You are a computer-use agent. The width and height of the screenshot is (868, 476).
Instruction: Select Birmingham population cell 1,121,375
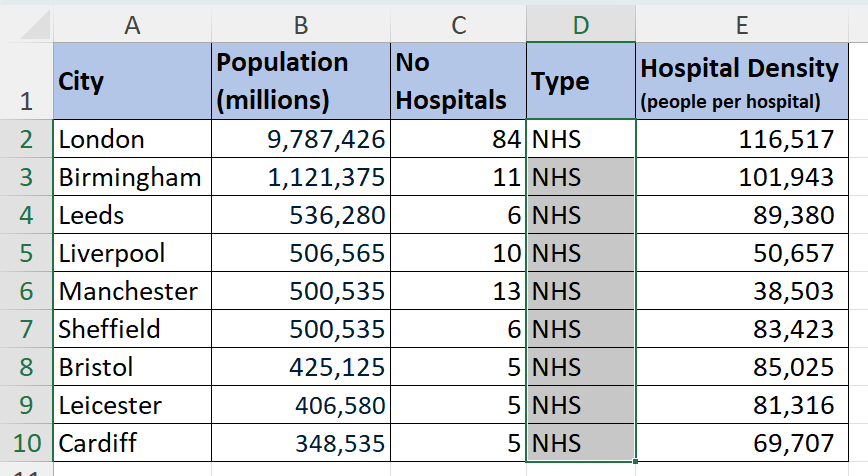pyautogui.click(x=300, y=178)
